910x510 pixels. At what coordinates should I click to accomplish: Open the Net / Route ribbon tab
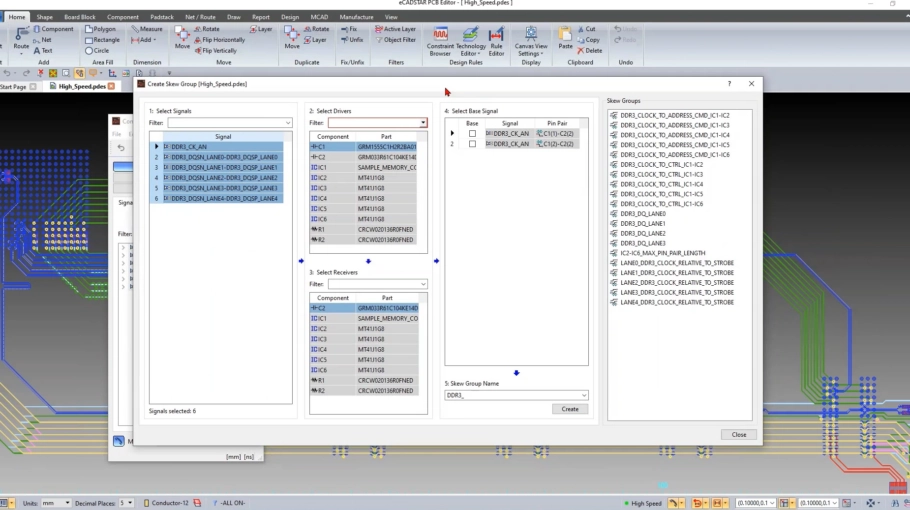[200, 17]
